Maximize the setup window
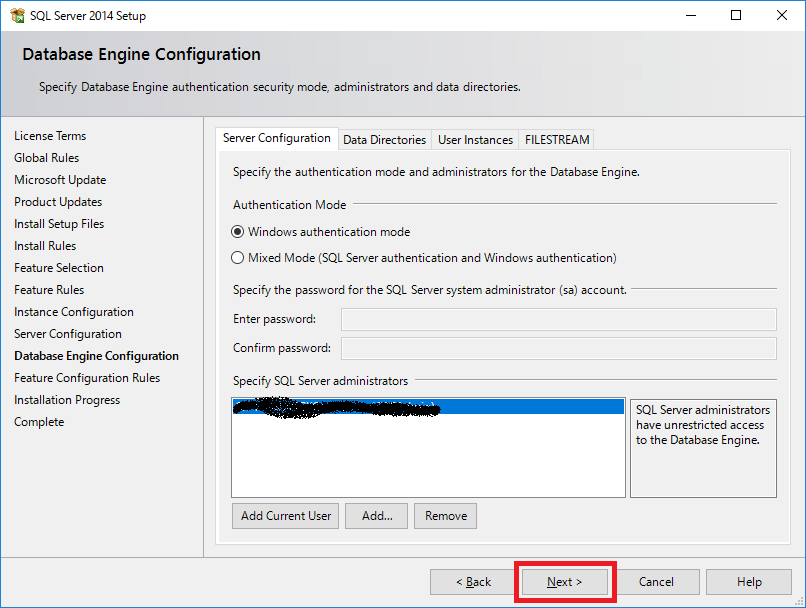806x608 pixels. [736, 15]
